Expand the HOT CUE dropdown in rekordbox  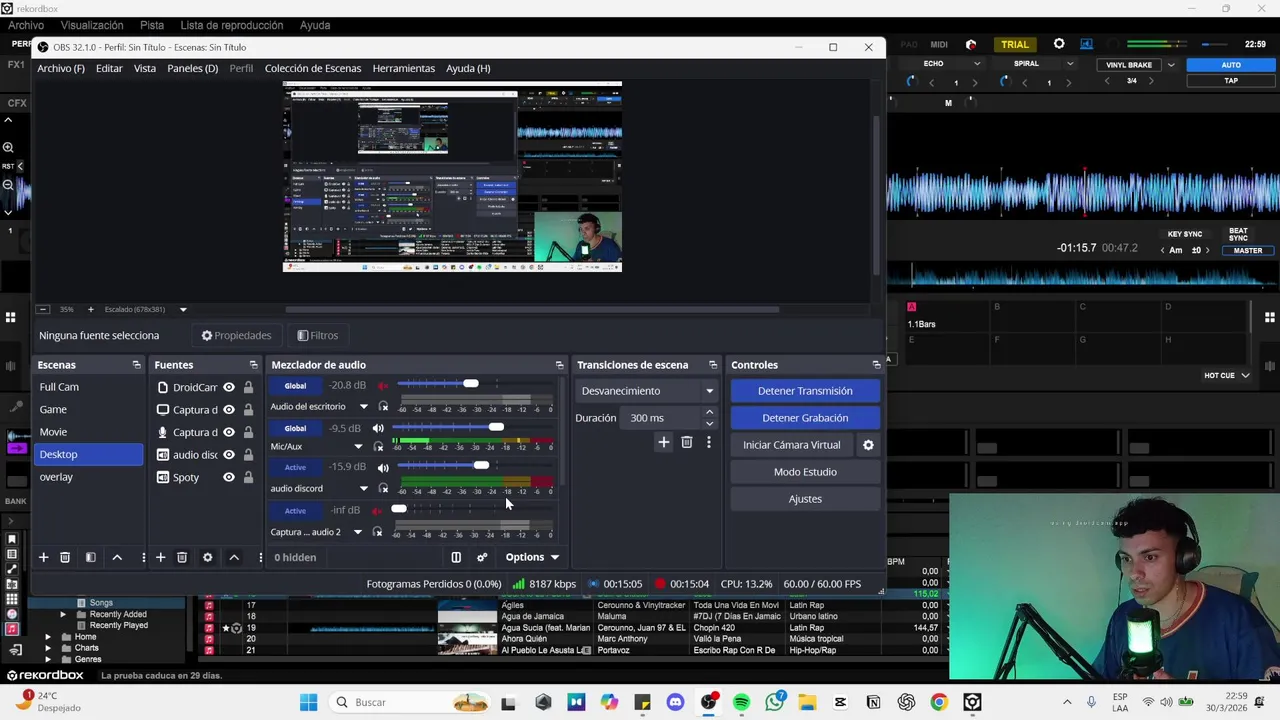[1245, 375]
